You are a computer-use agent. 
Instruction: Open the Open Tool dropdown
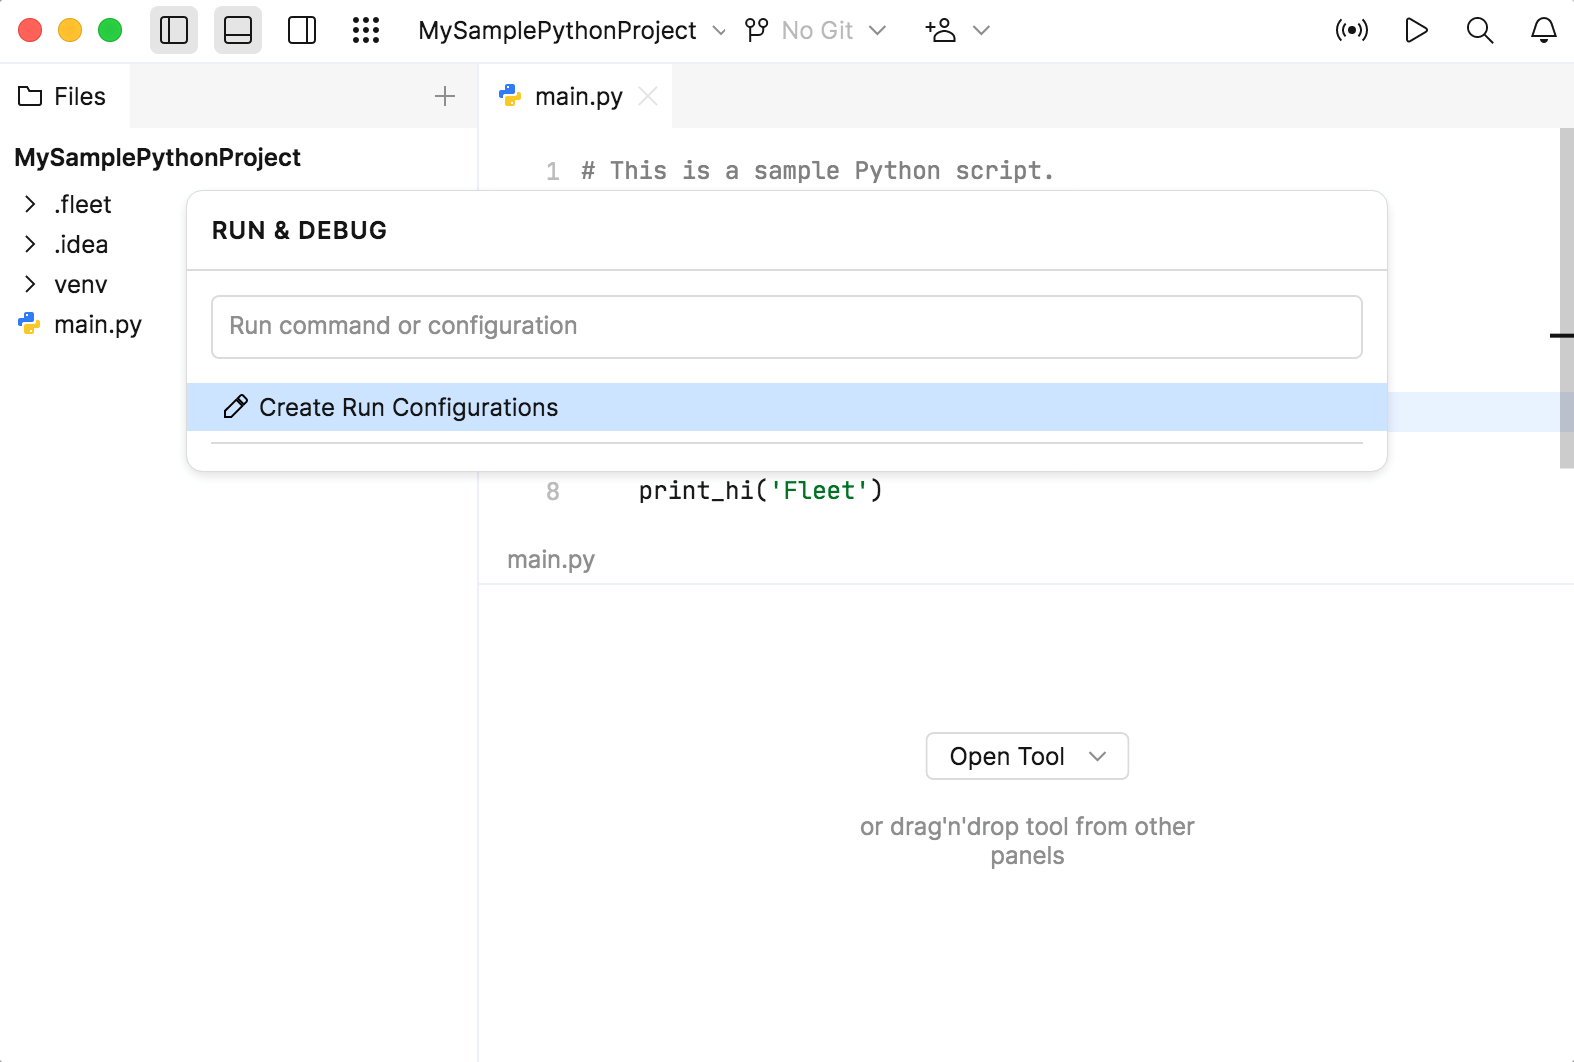pyautogui.click(x=1027, y=757)
